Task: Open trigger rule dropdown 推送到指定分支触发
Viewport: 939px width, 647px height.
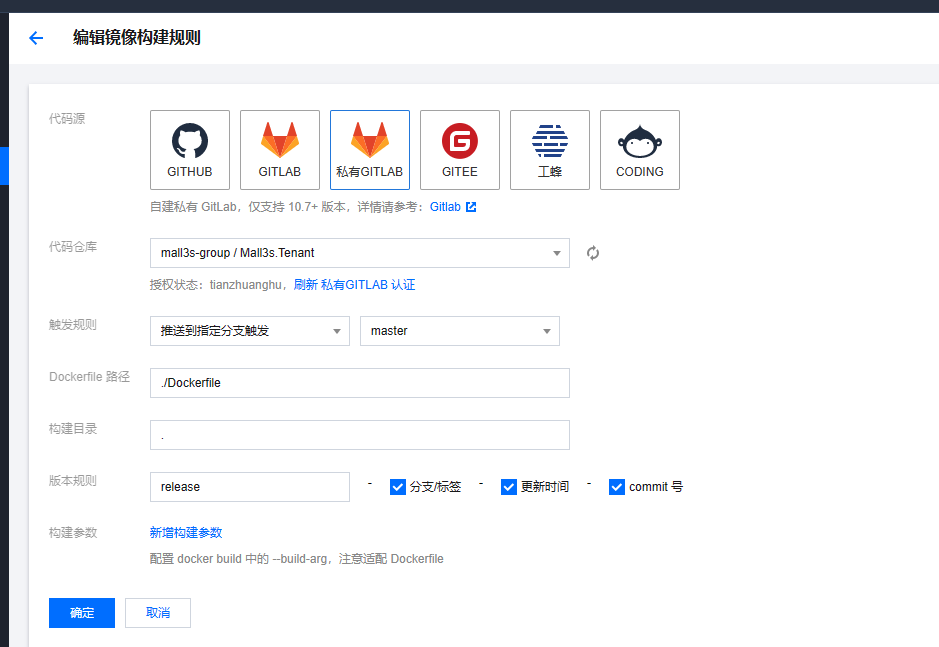Action: (250, 331)
